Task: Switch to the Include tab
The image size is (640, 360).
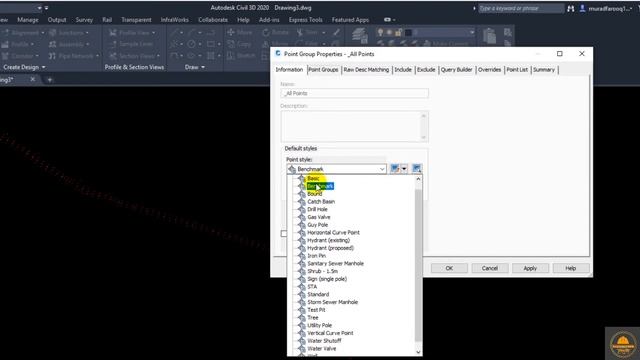Action: point(403,70)
